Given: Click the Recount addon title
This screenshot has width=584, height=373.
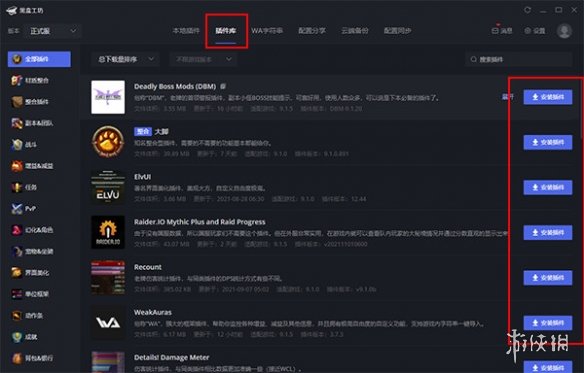Looking at the screenshot, I should 148,267.
